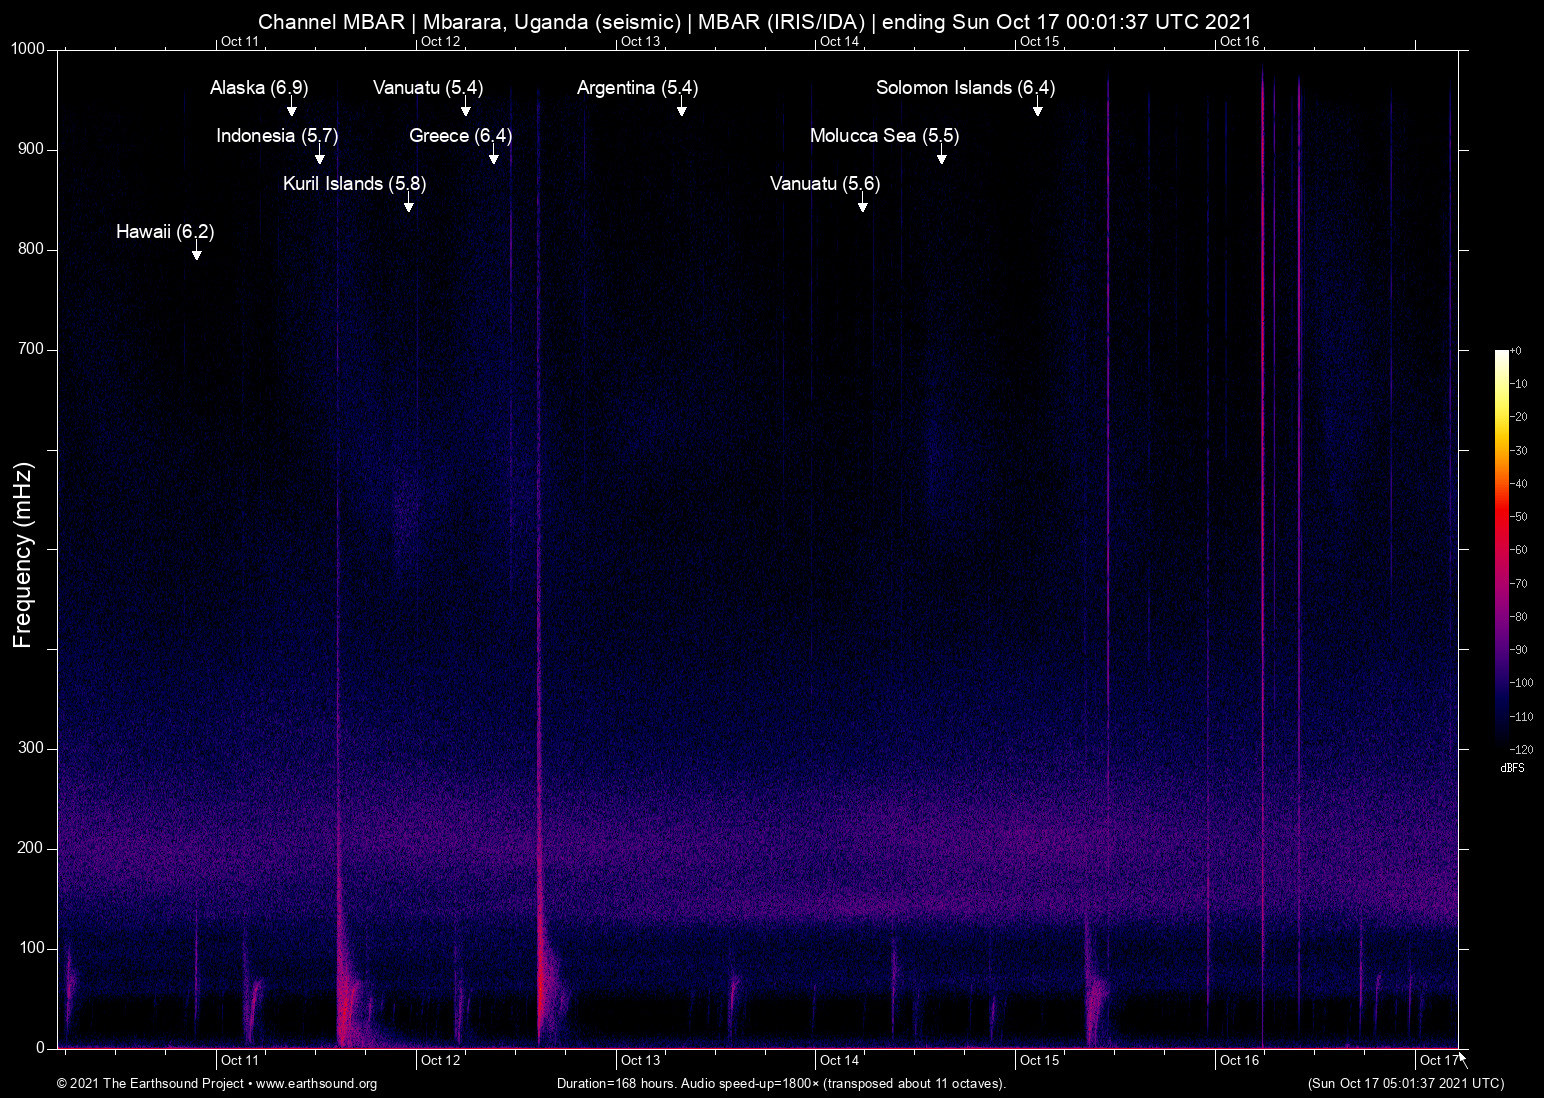This screenshot has height=1098, width=1544.
Task: Click the Indonesia (5.7) annotation arrow
Action: pos(320,157)
